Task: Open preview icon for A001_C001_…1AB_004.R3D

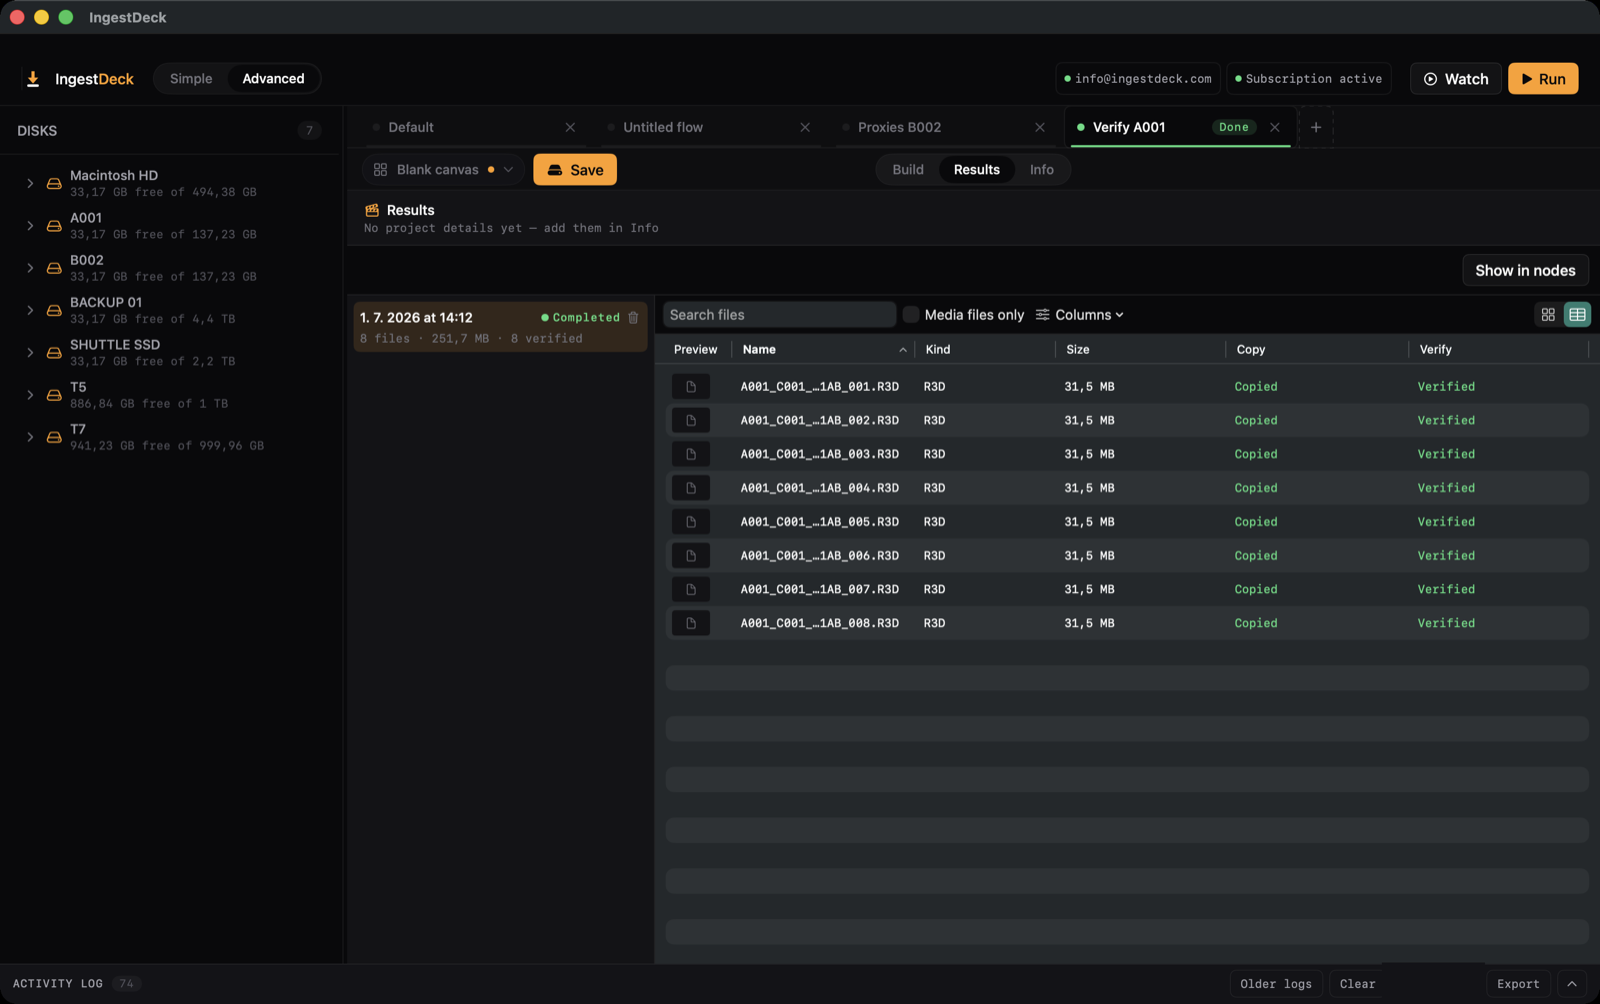Action: click(691, 488)
